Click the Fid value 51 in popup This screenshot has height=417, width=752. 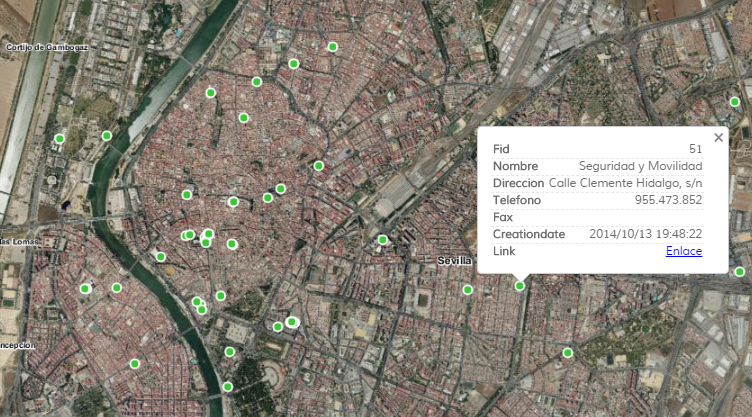click(x=695, y=149)
